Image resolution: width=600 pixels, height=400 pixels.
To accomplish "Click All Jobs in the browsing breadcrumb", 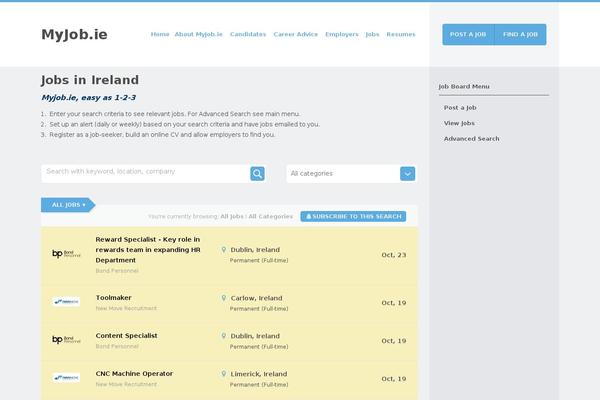I will pyautogui.click(x=232, y=216).
